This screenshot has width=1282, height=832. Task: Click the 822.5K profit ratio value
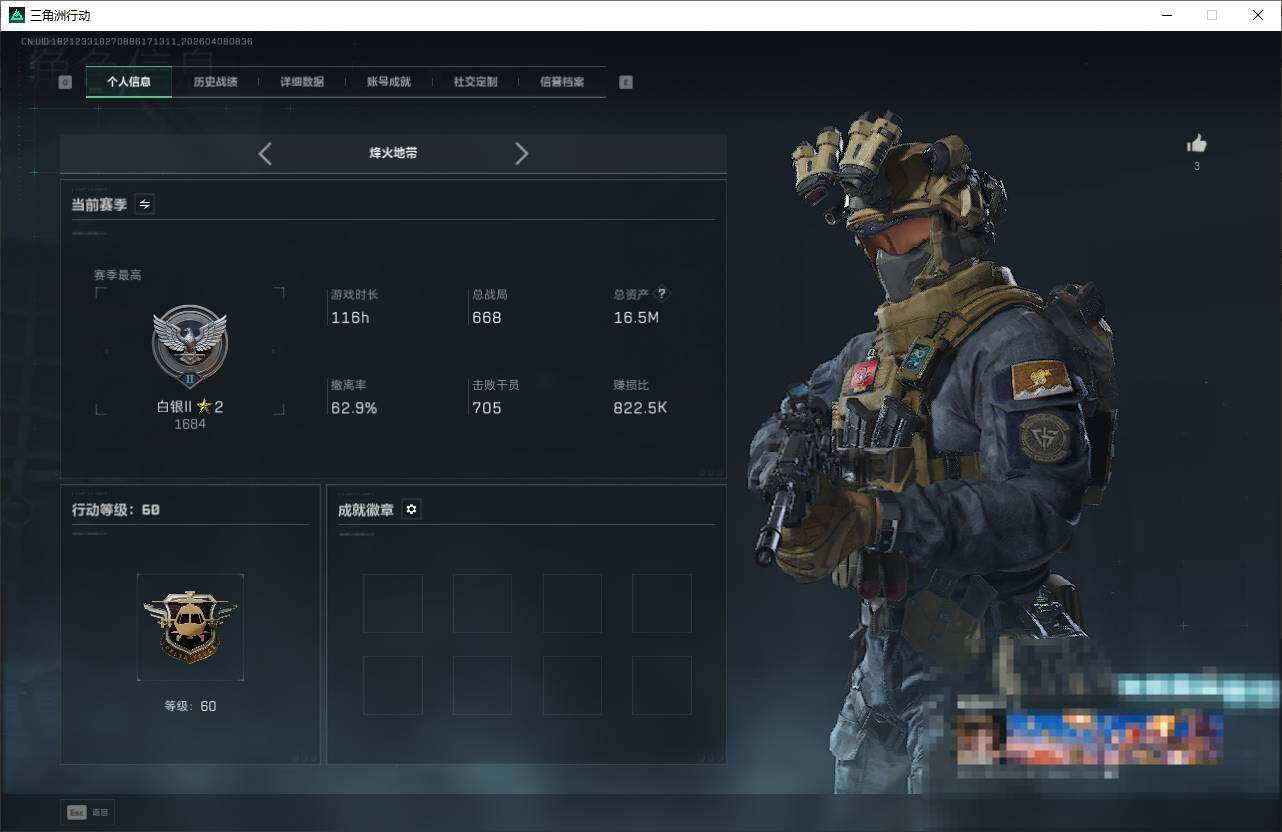click(640, 408)
